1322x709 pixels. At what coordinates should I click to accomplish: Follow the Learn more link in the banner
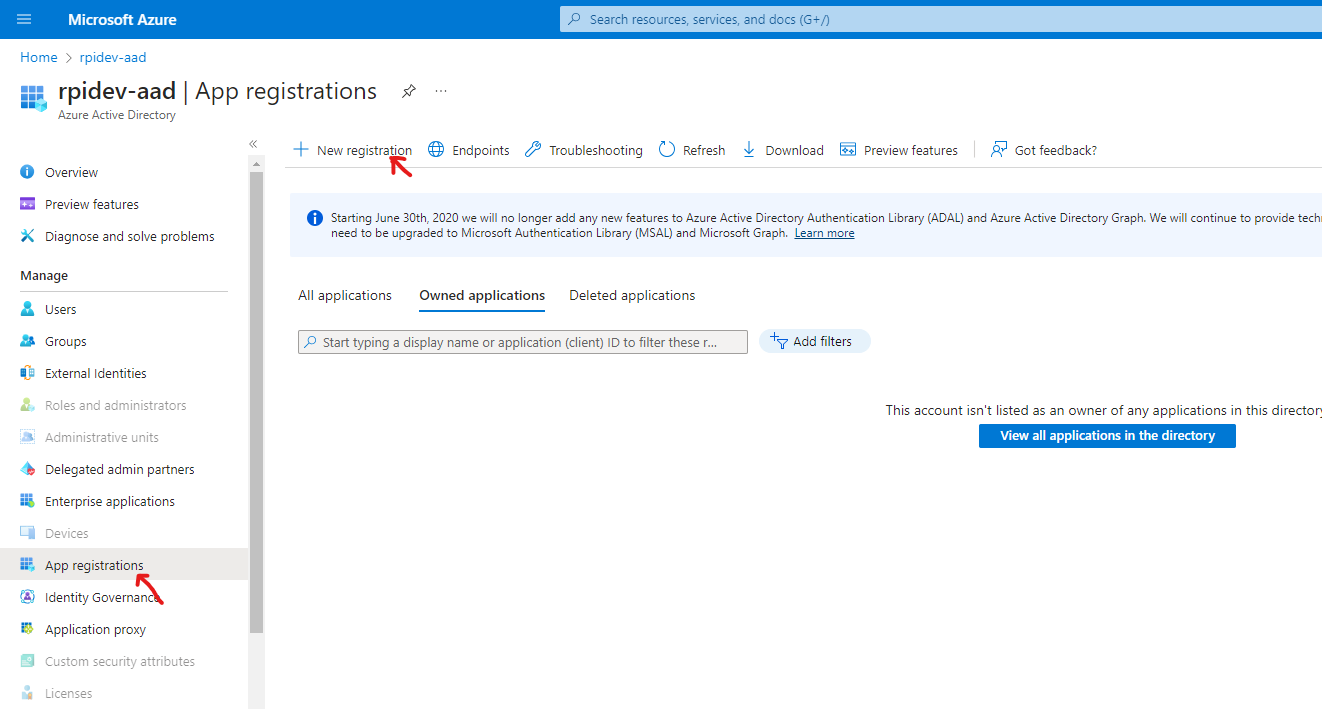pyautogui.click(x=824, y=233)
